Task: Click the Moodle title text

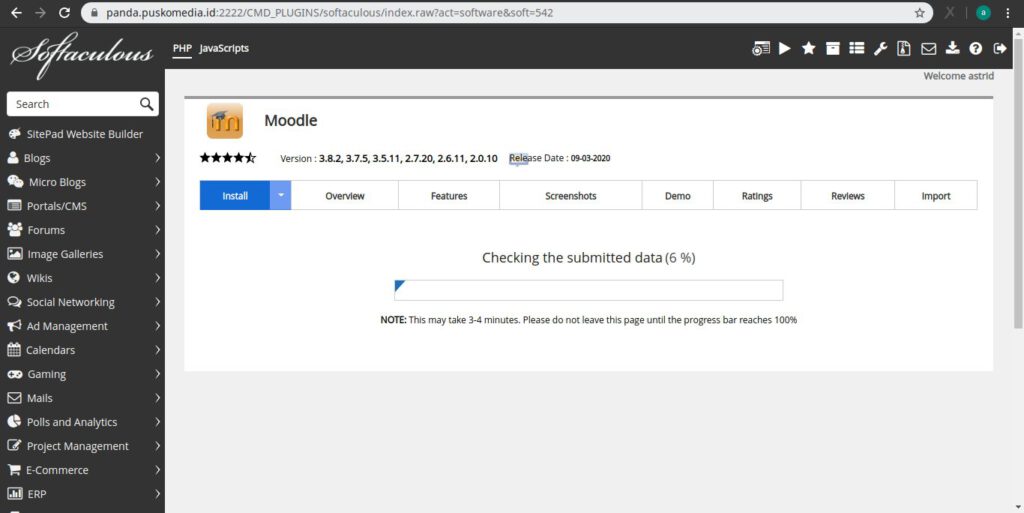Action: click(291, 120)
